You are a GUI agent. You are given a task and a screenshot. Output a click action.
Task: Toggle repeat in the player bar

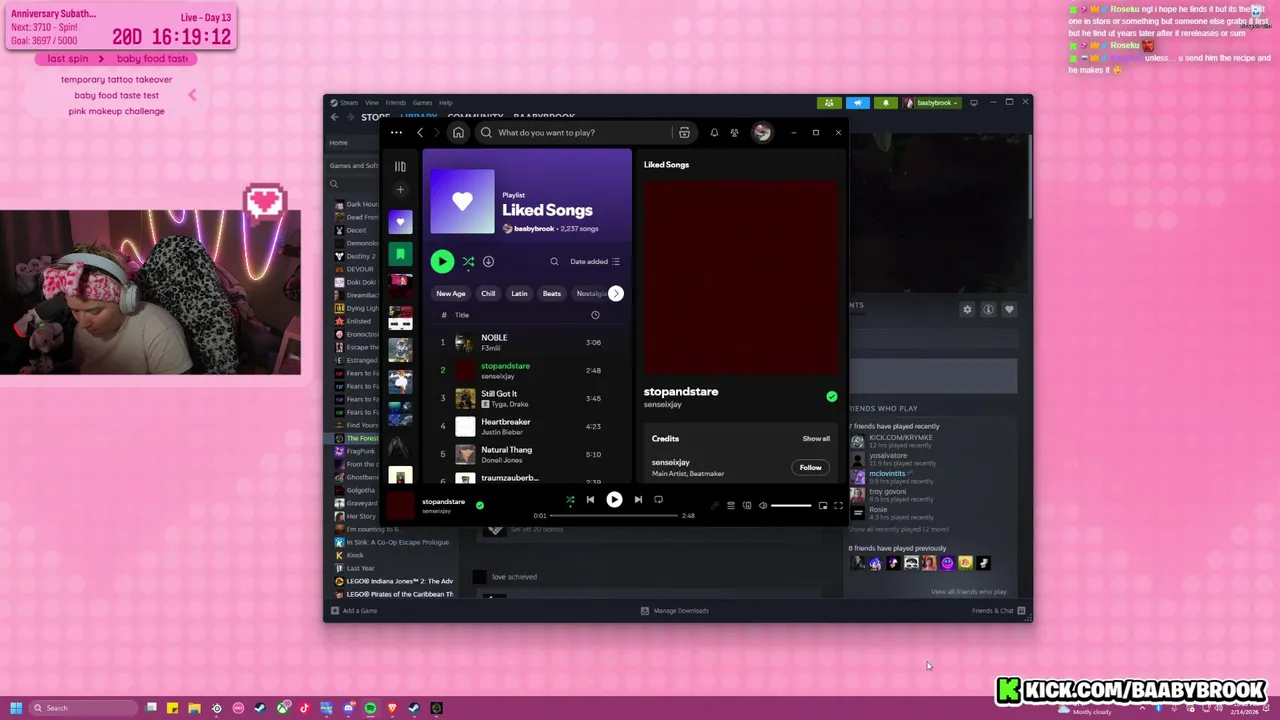pyautogui.click(x=658, y=499)
